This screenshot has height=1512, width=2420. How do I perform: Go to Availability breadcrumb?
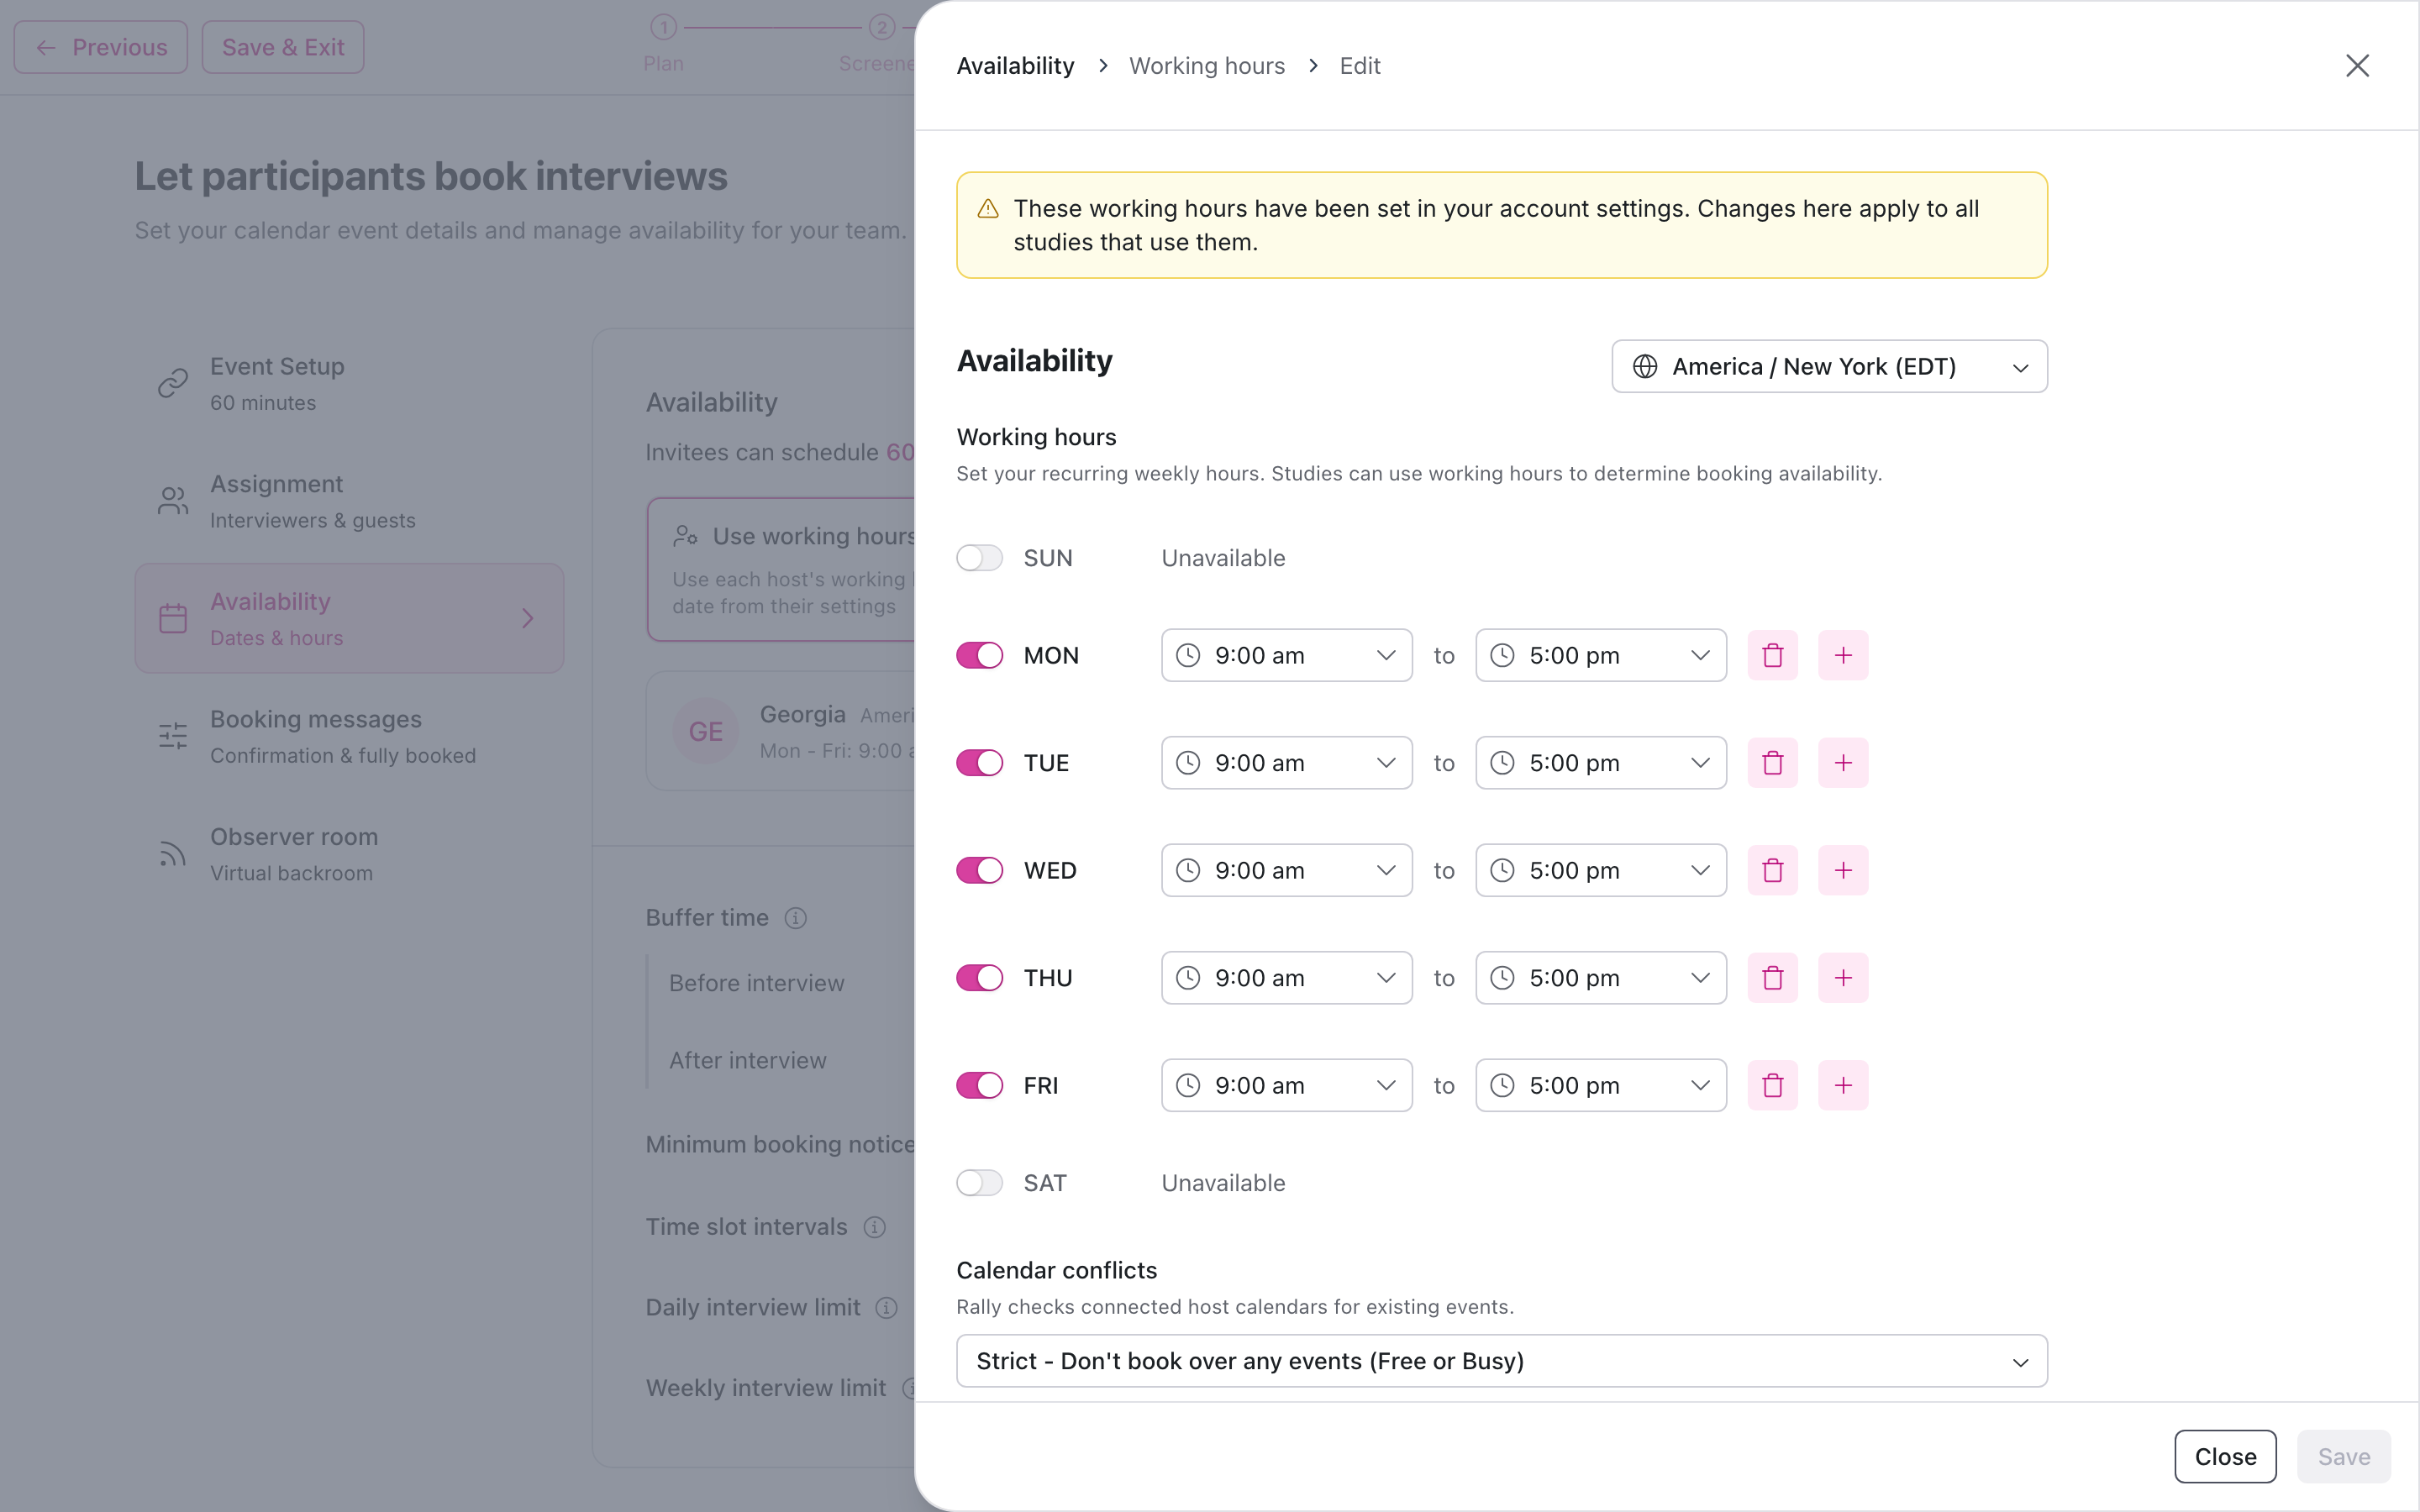[1015, 66]
